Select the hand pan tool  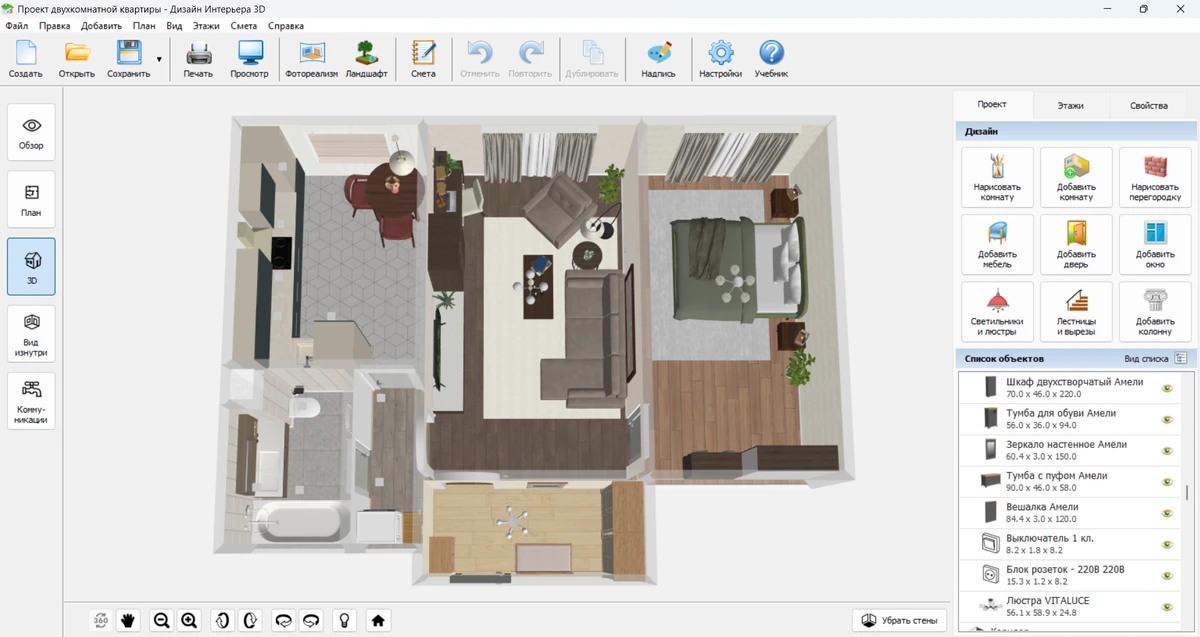(x=128, y=620)
